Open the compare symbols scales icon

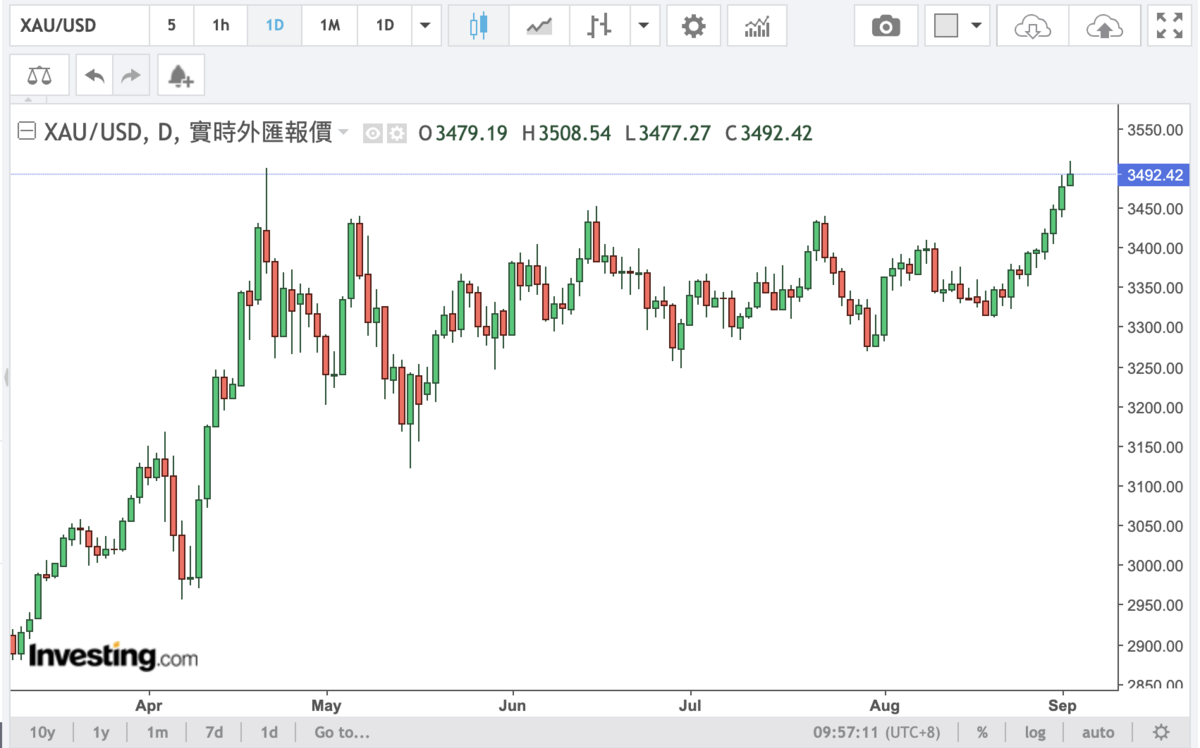coord(39,75)
